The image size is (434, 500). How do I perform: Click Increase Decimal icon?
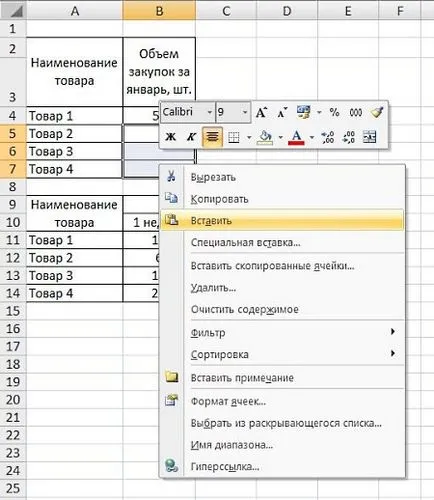pos(328,137)
